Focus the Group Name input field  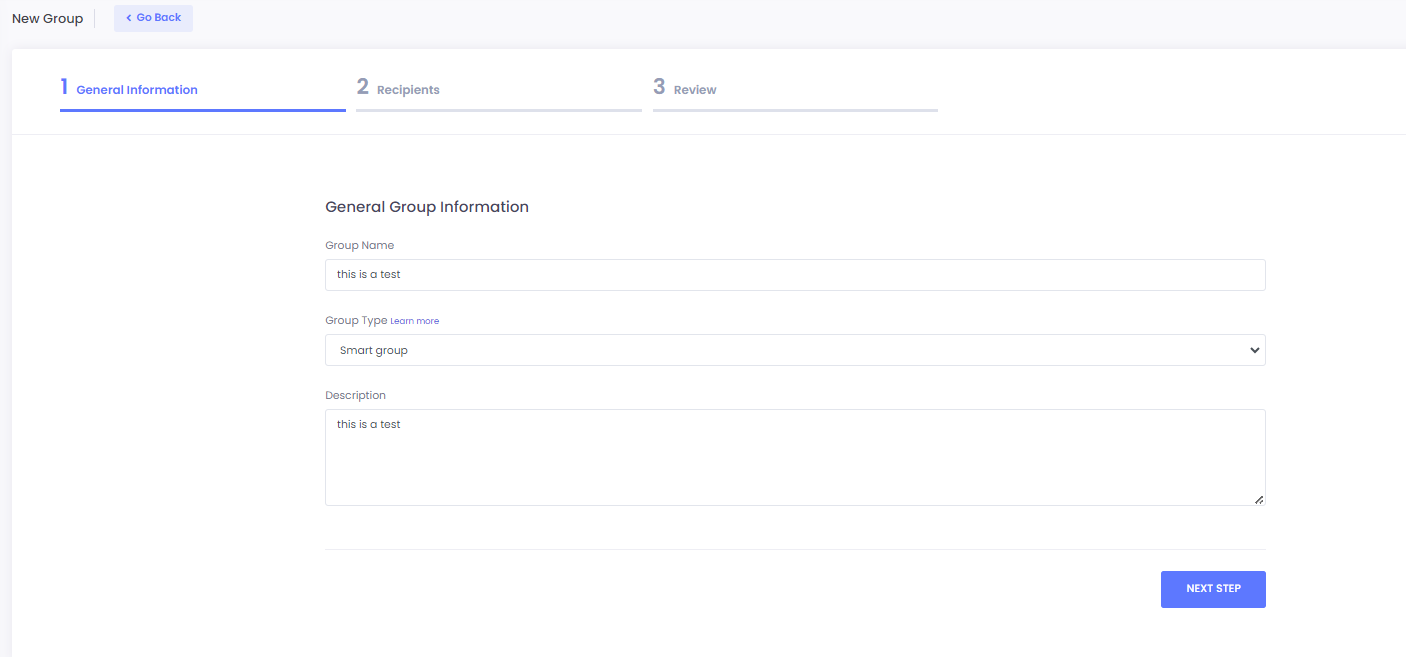[x=795, y=275]
